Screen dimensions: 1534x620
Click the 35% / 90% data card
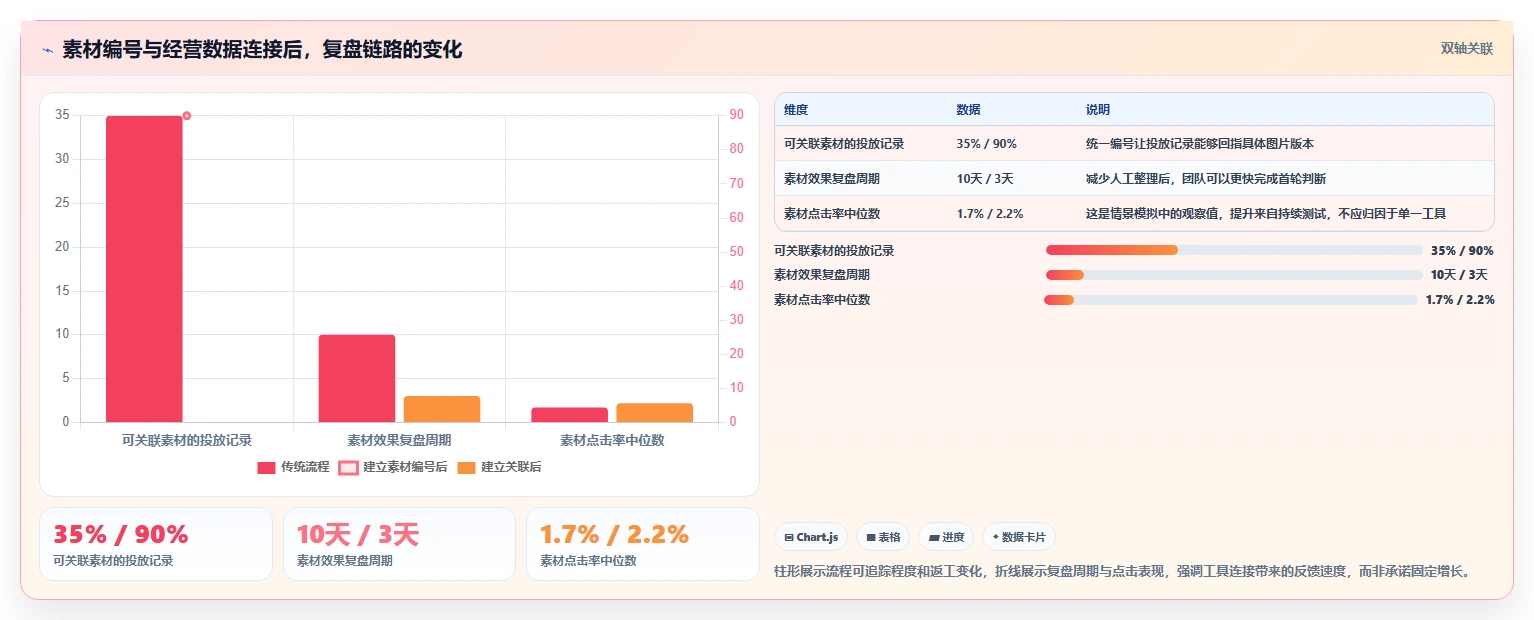point(156,544)
